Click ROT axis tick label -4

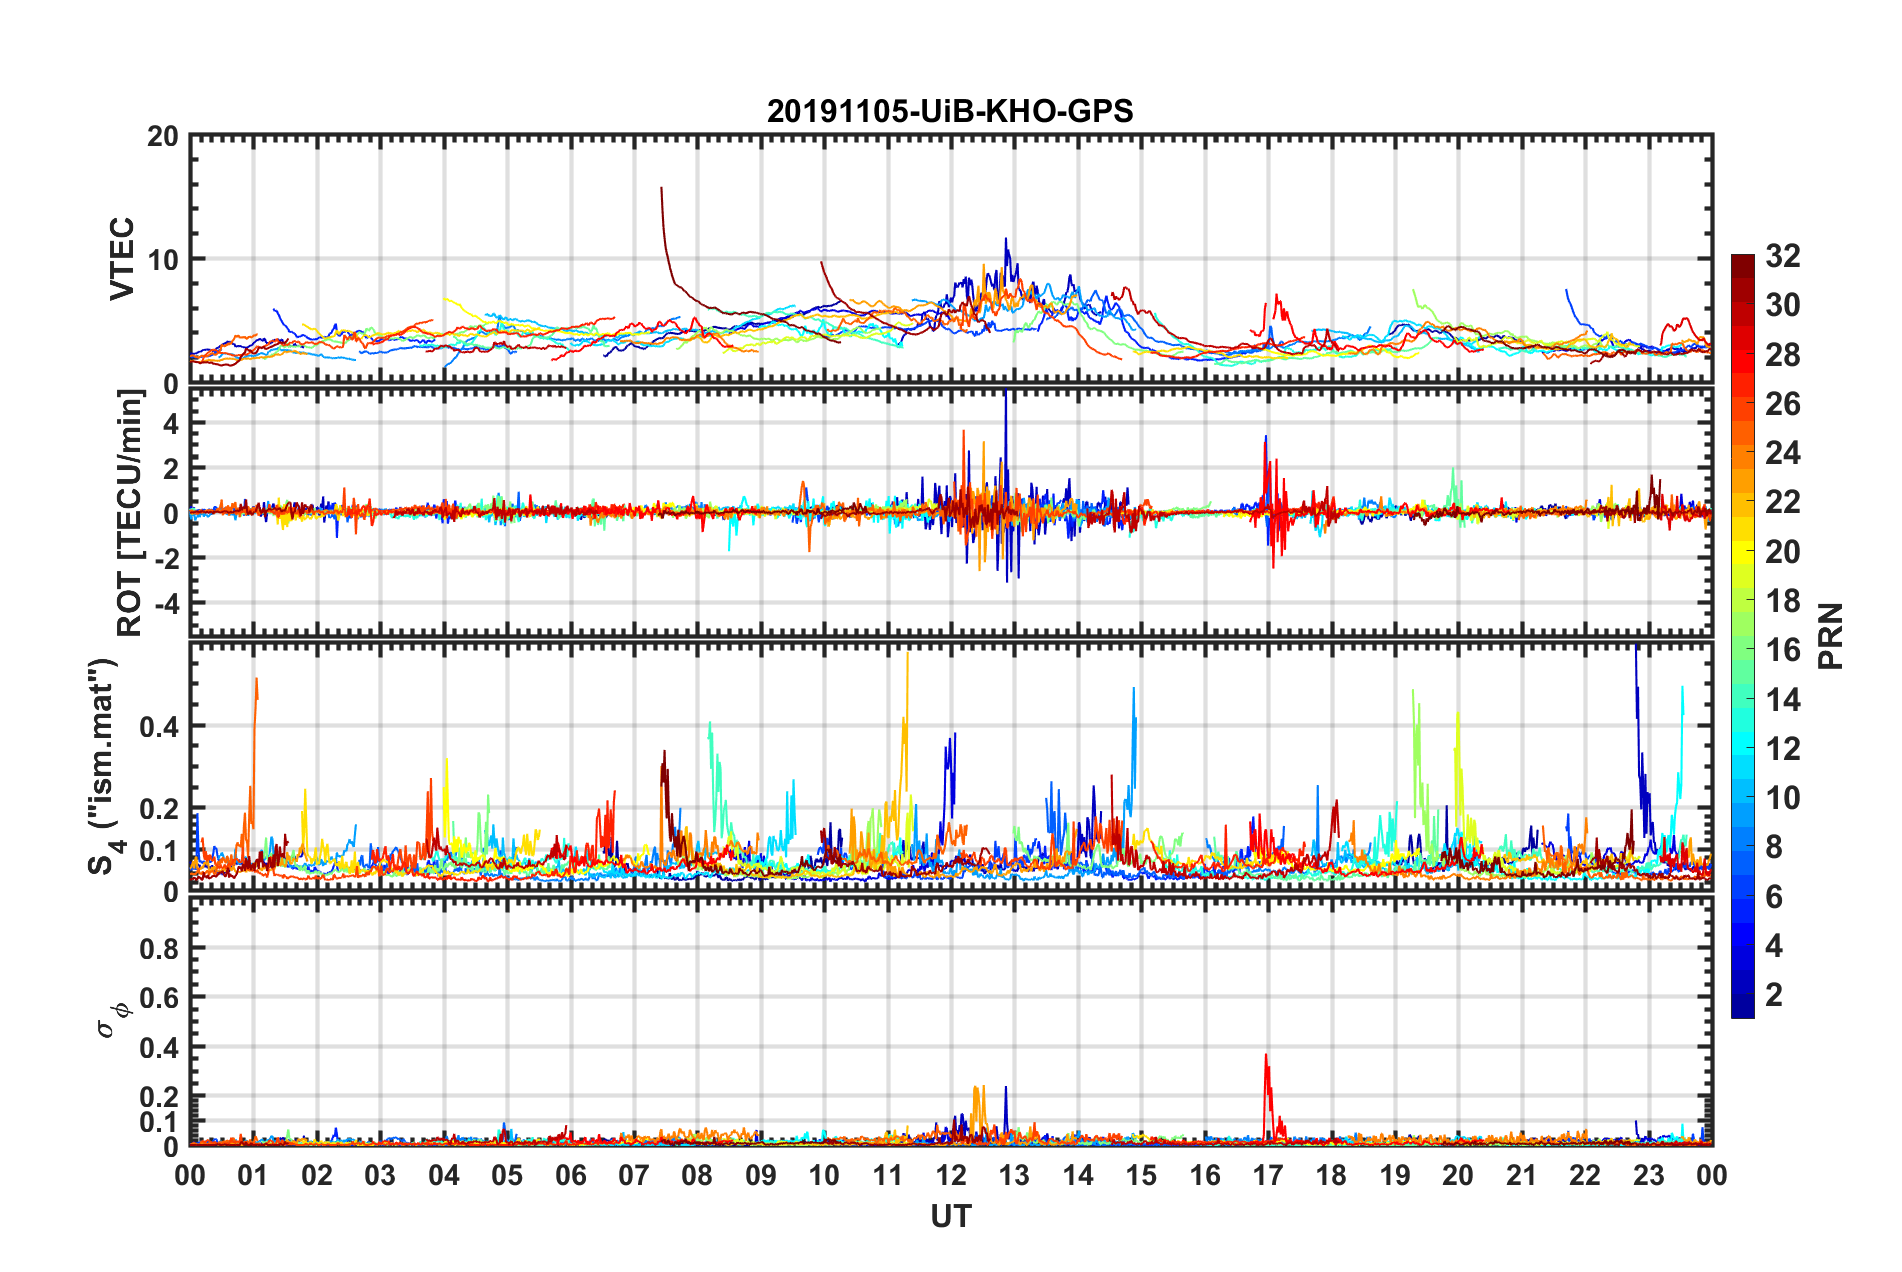point(166,604)
